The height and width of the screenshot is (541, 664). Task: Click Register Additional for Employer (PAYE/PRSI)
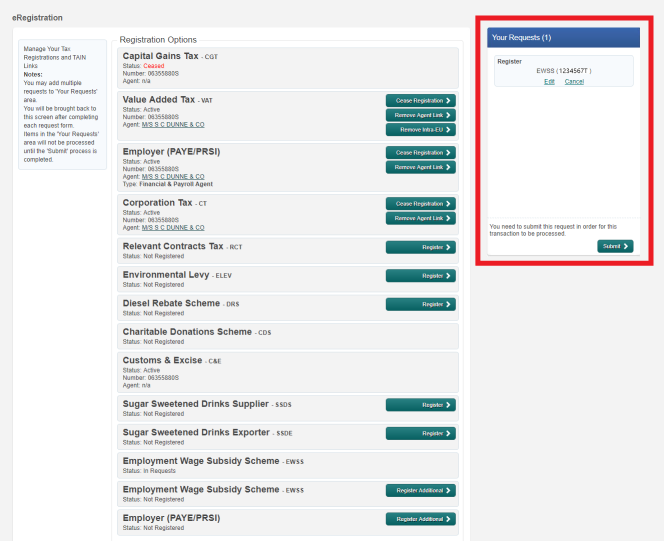pos(420,520)
